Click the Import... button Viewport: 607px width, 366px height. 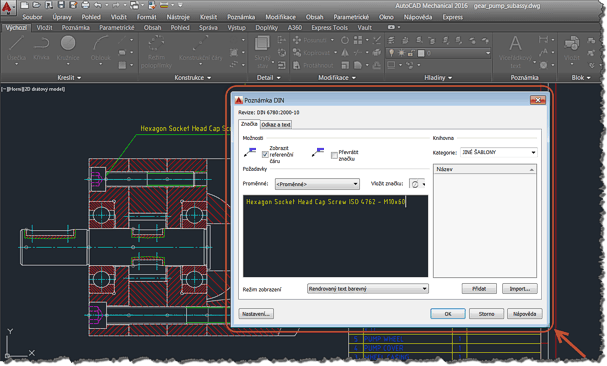[x=520, y=289]
